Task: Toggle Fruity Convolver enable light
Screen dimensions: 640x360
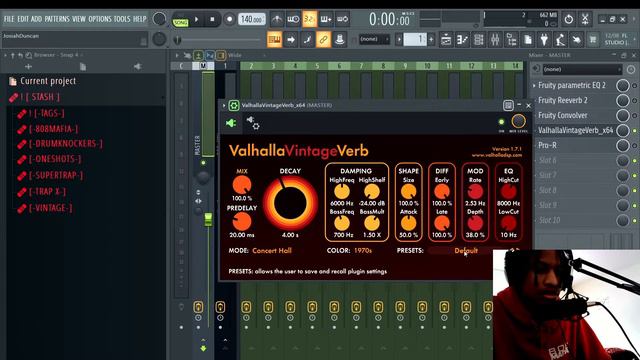Action: [635, 116]
